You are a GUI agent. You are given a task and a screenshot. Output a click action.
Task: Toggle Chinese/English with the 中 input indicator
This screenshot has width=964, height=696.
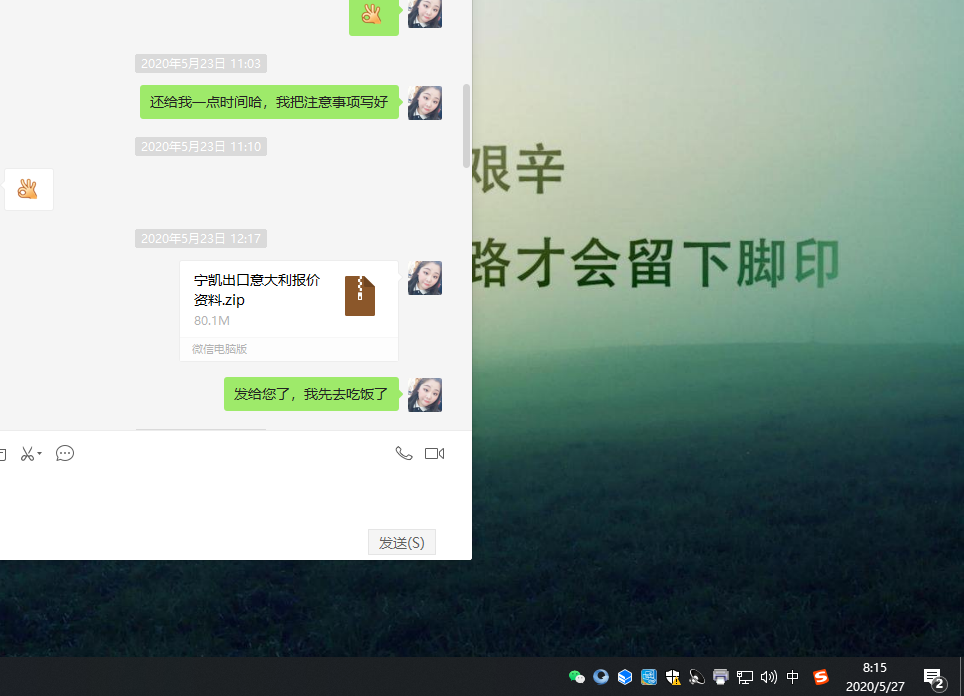[792, 677]
